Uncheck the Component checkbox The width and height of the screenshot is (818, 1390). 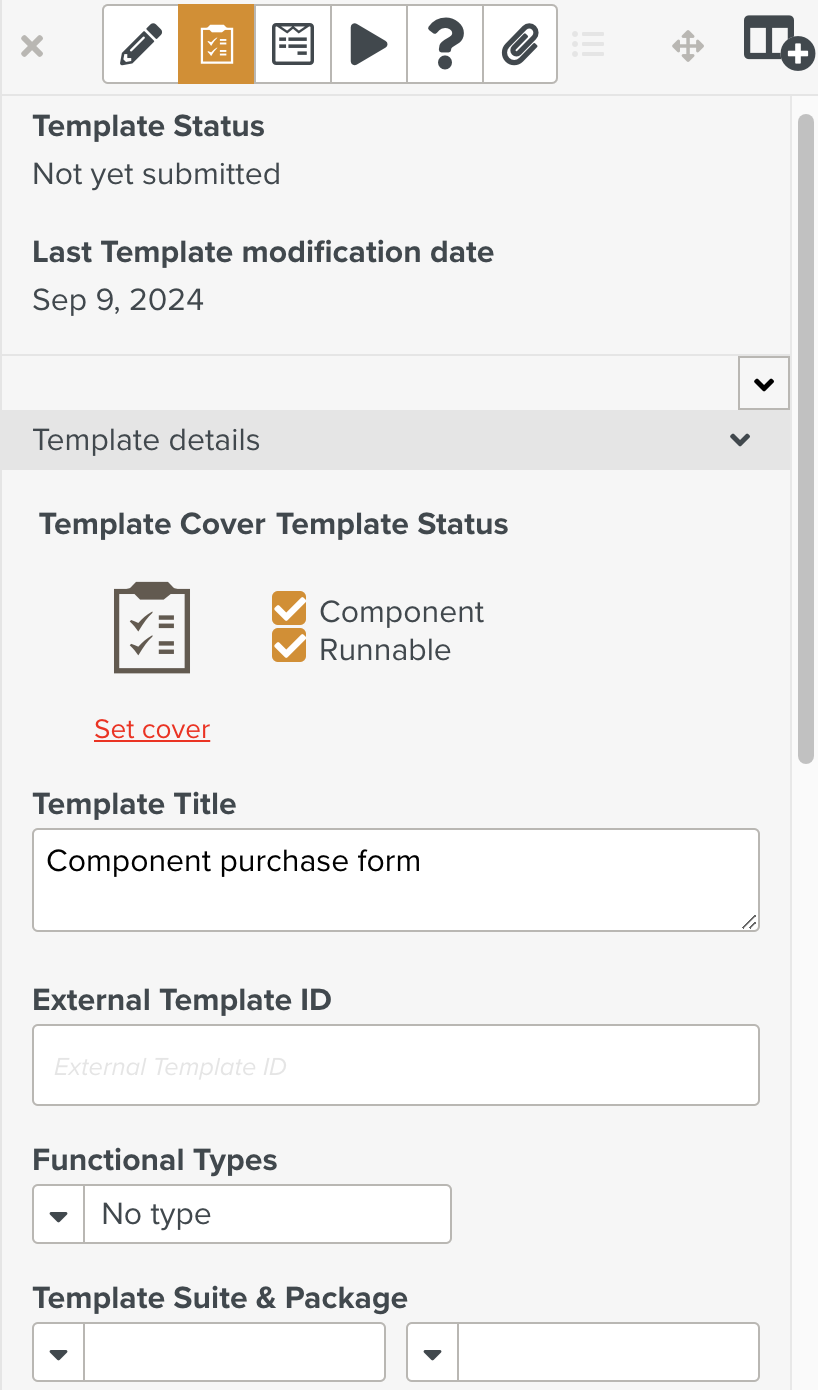(x=289, y=609)
